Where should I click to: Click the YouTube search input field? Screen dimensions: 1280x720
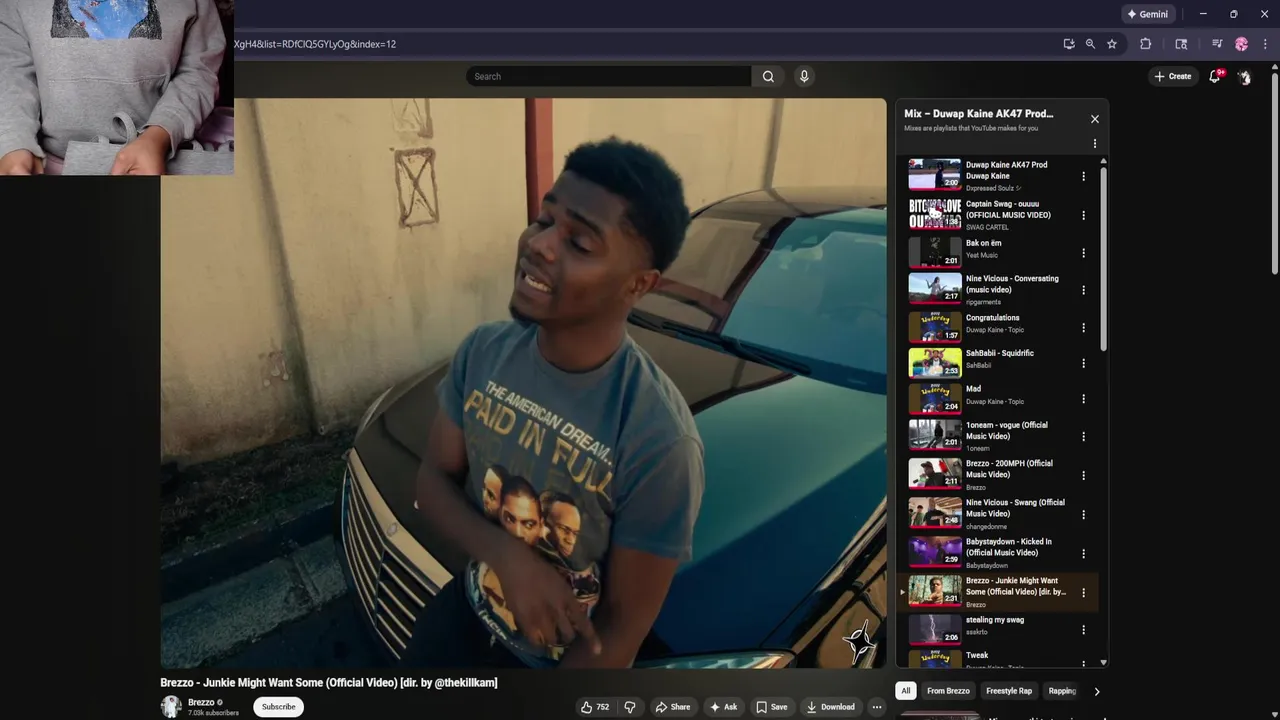point(608,76)
